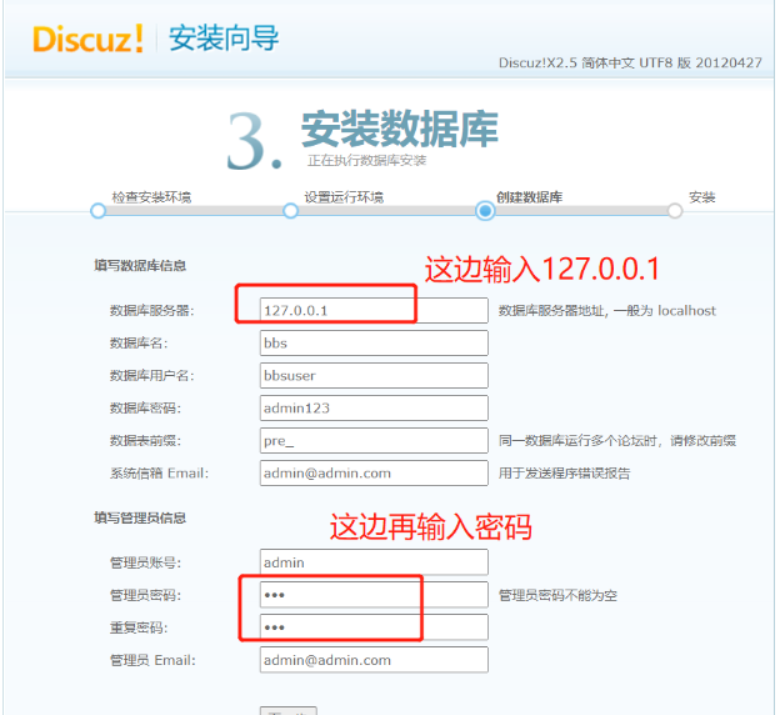Click the 数据库用户名 label
Screen dimensions: 780x715
pos(152,376)
